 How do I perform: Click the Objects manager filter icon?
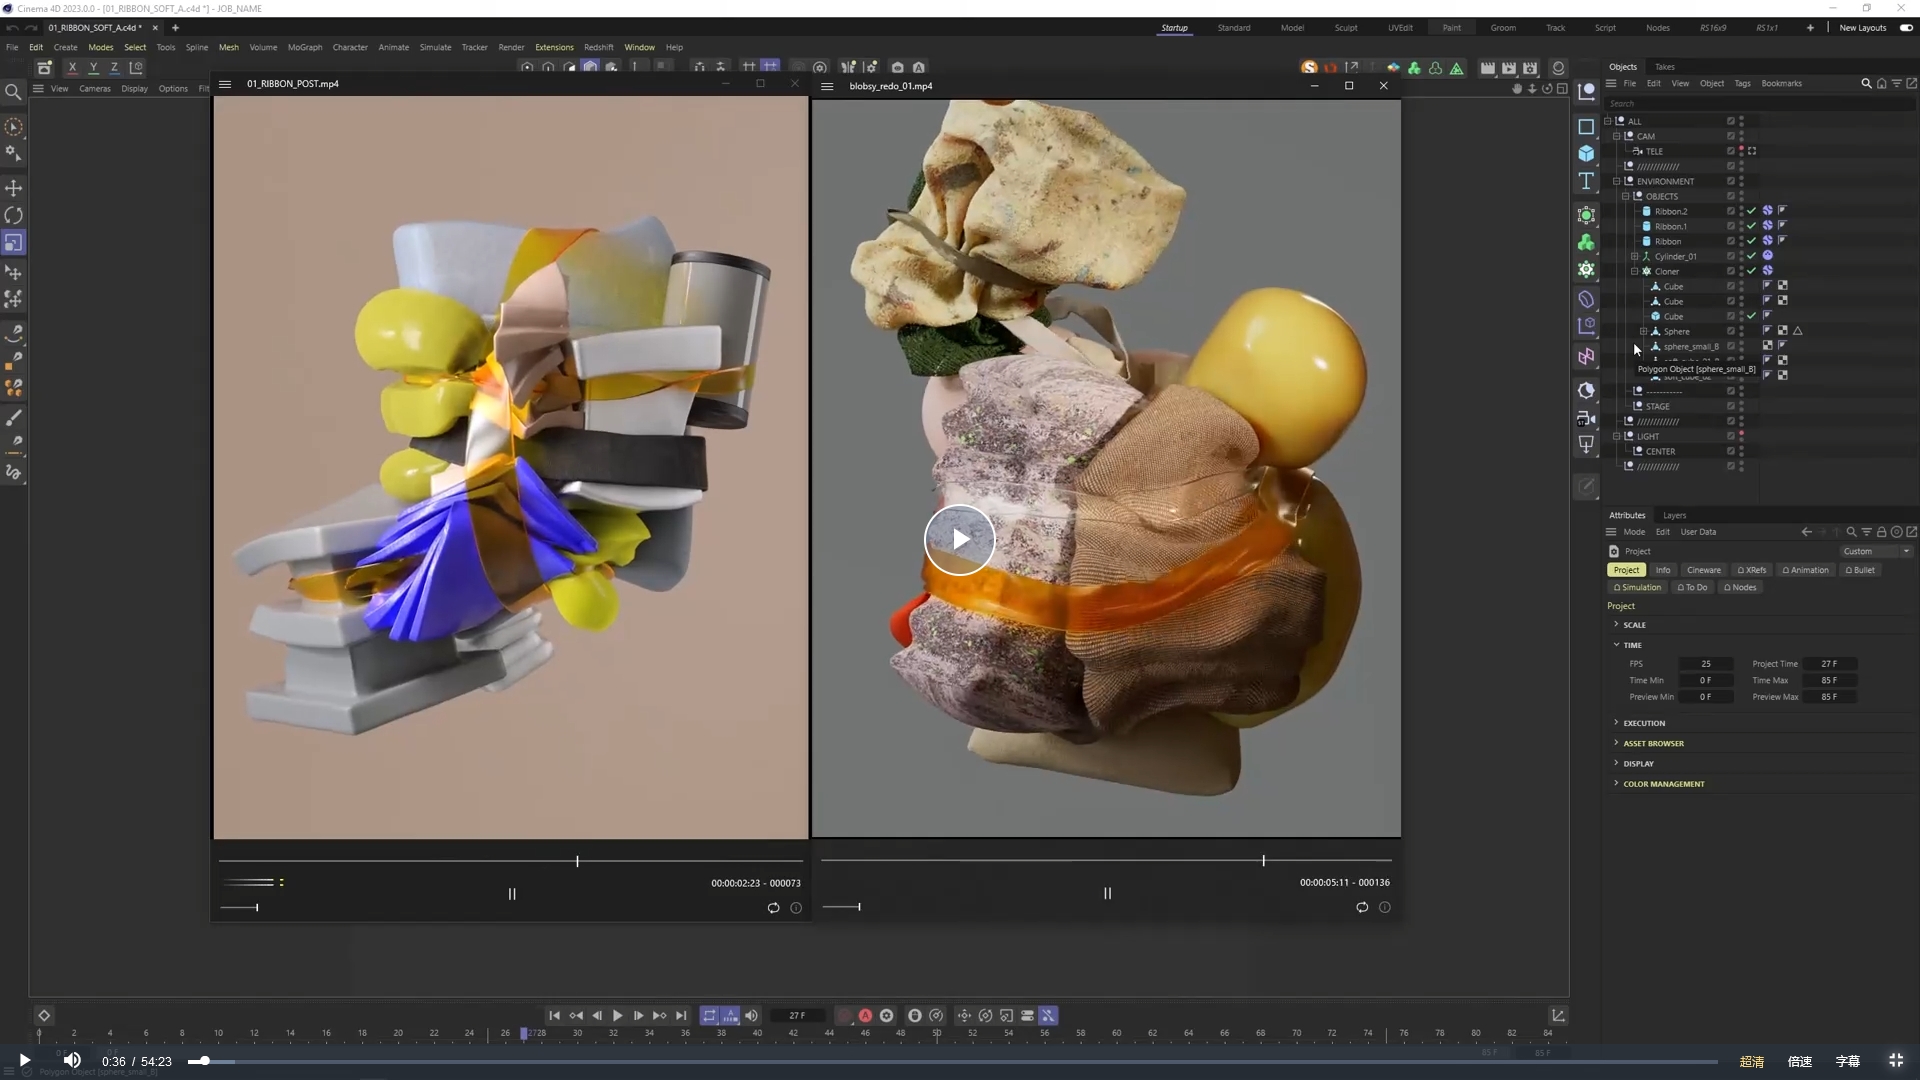1896,84
